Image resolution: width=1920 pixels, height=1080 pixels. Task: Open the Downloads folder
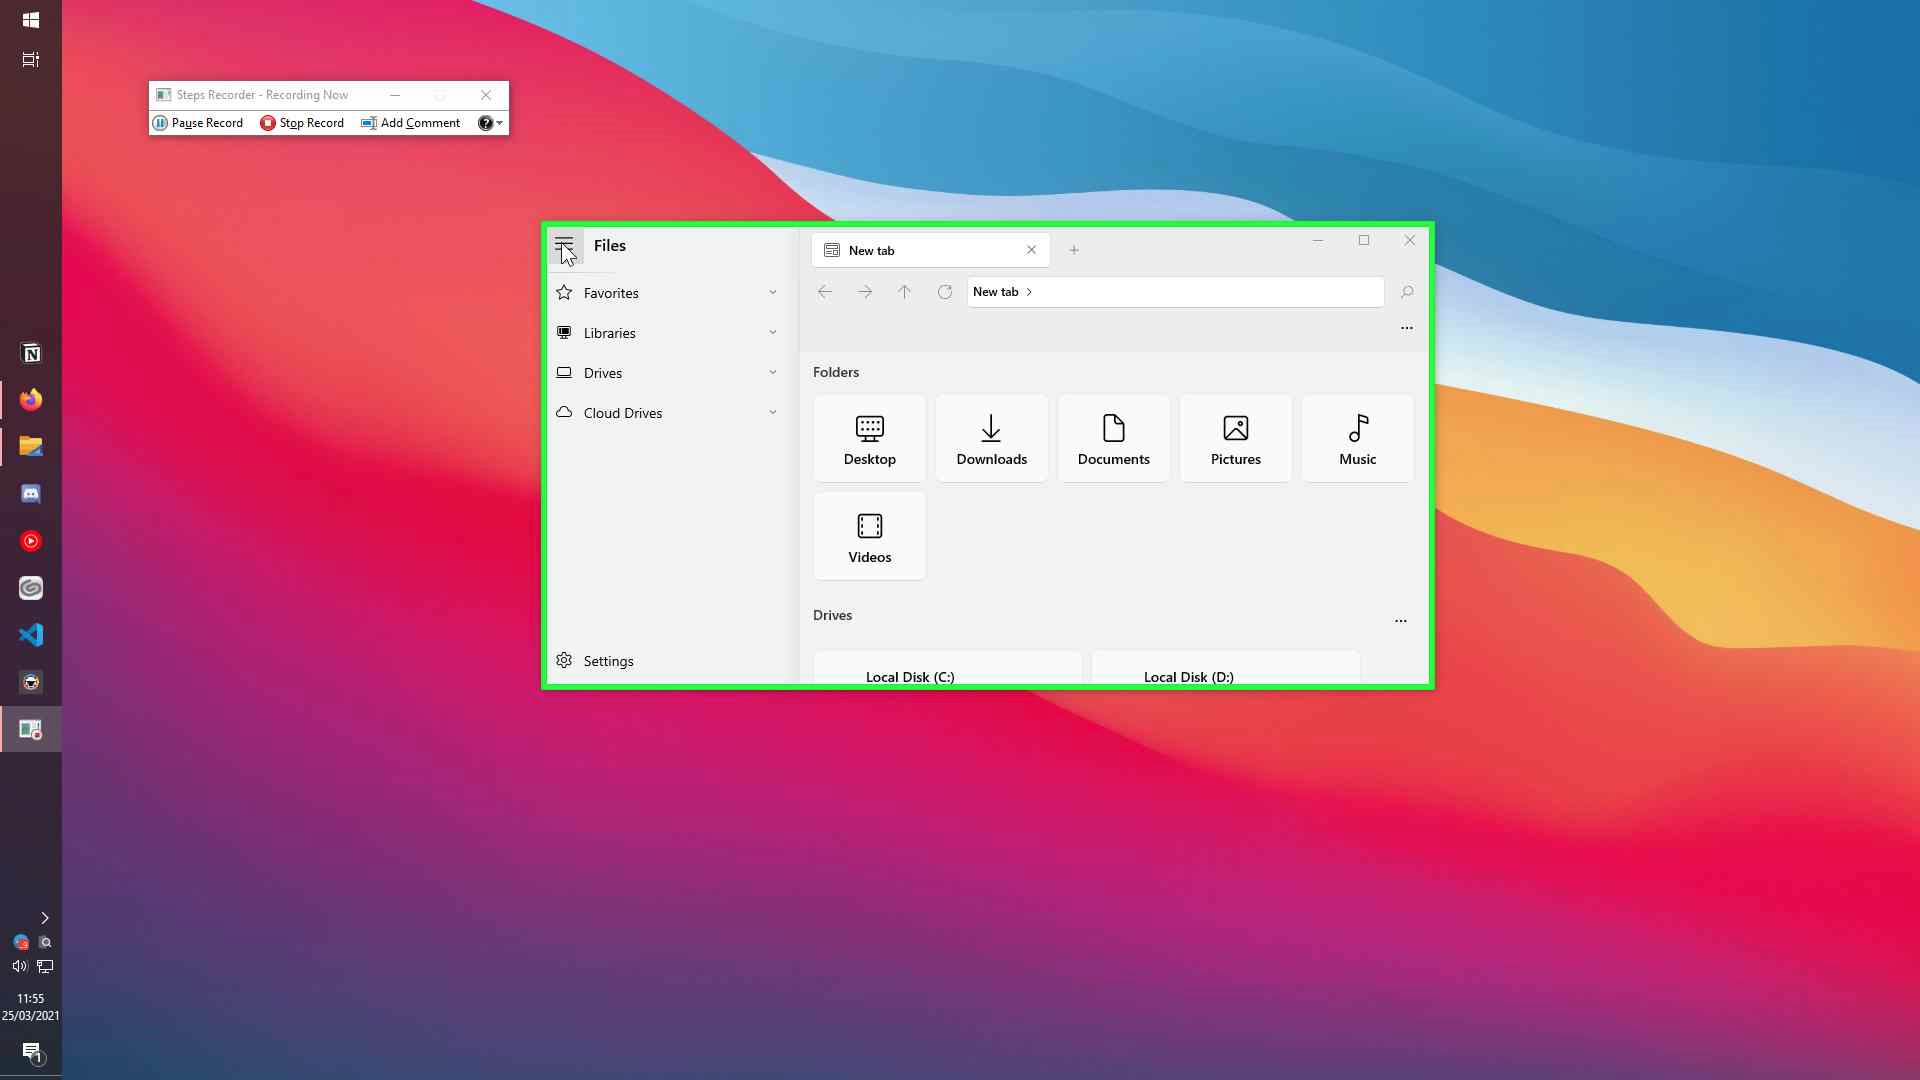click(991, 438)
